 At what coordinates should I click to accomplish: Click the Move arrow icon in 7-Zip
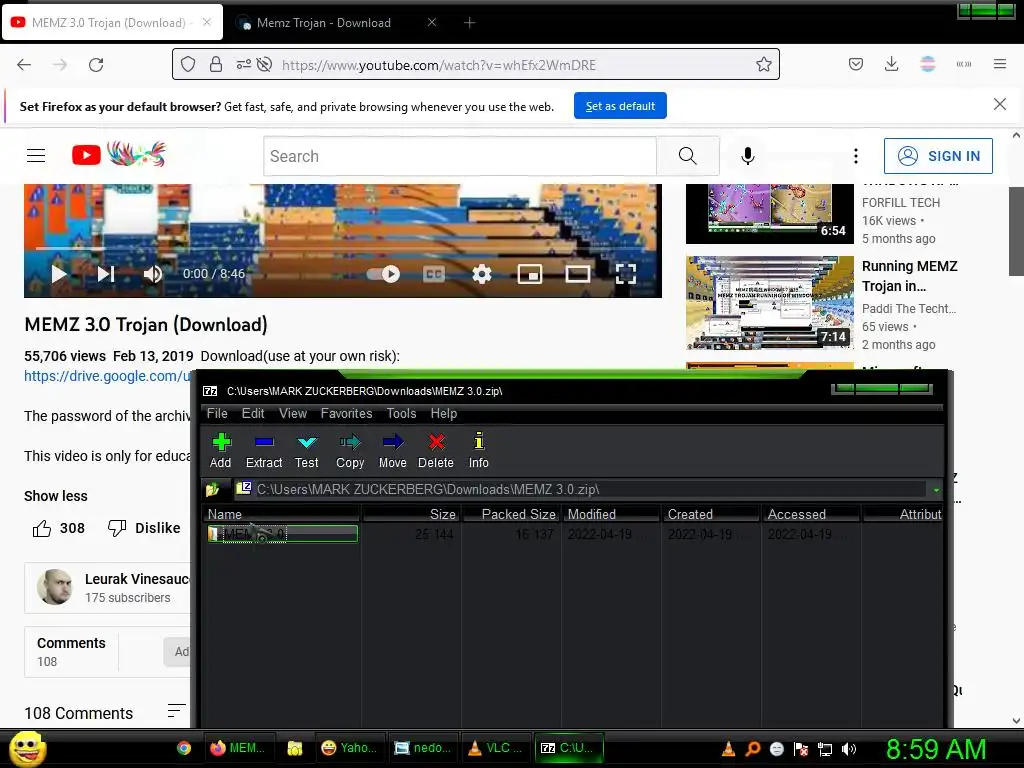tap(392, 451)
